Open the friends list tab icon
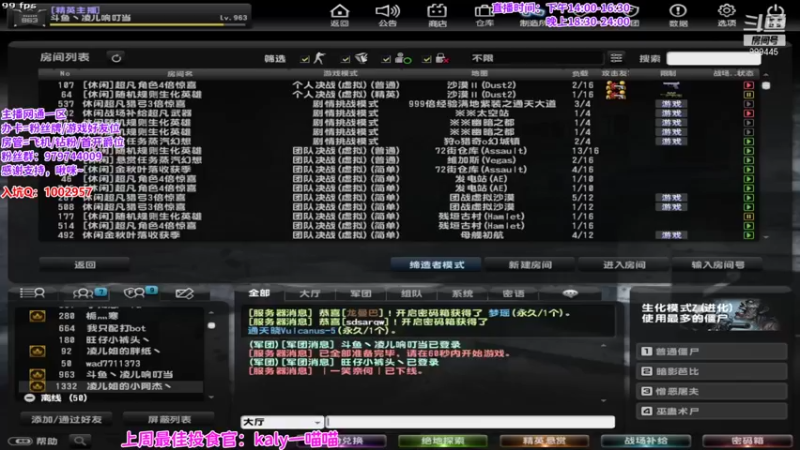 click(x=32, y=293)
